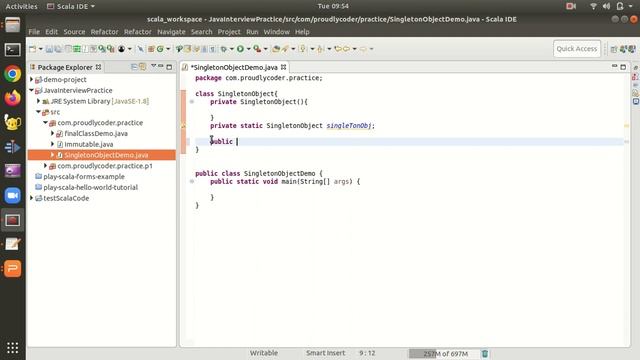Click the overview ruler warning marker
This screenshot has width=640, height=360.
point(627,126)
